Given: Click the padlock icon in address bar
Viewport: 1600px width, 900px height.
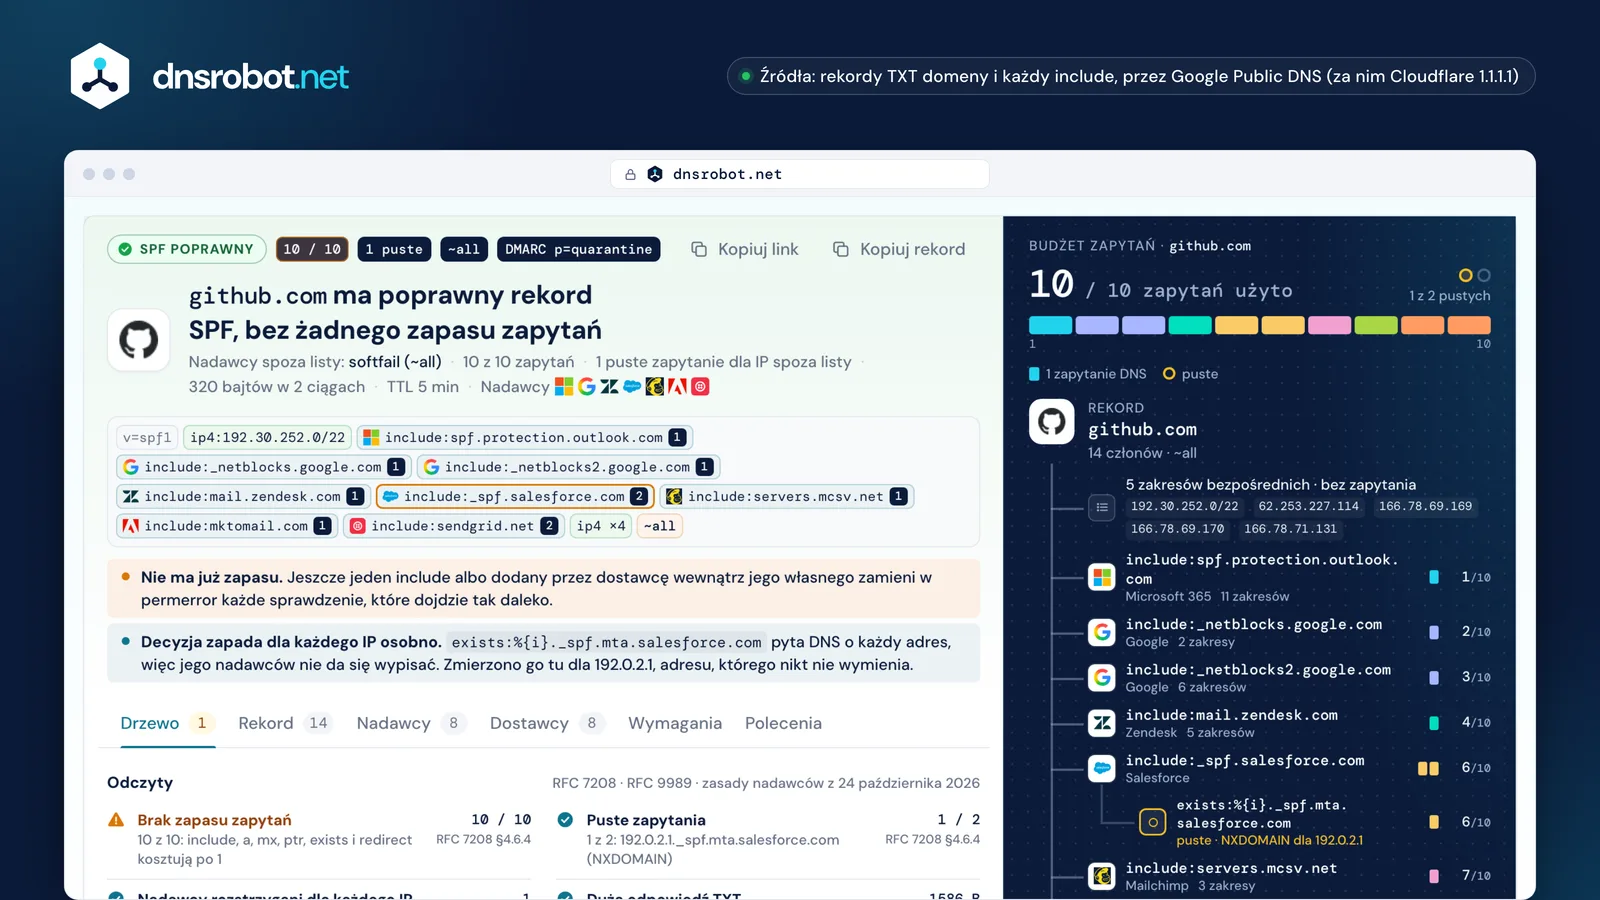Looking at the screenshot, I should point(630,174).
